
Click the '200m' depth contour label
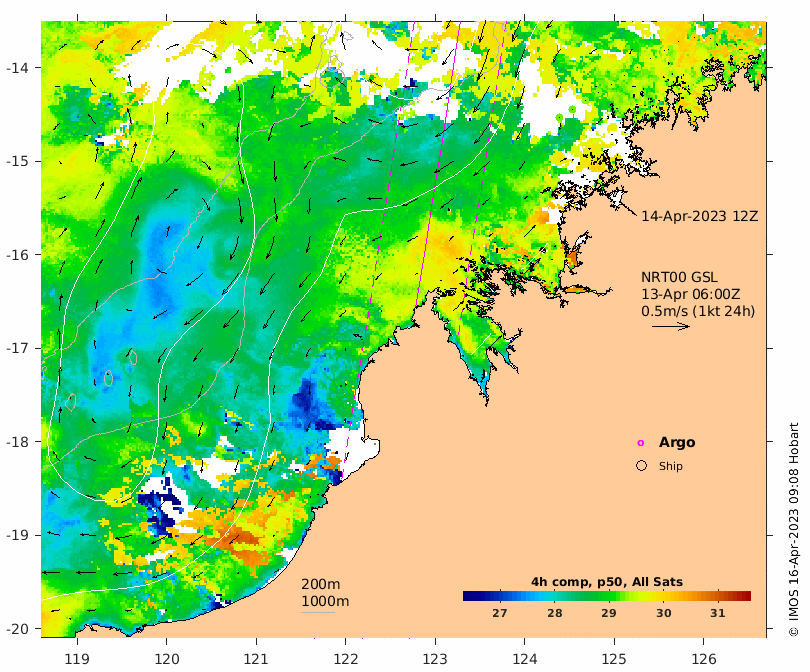point(320,584)
